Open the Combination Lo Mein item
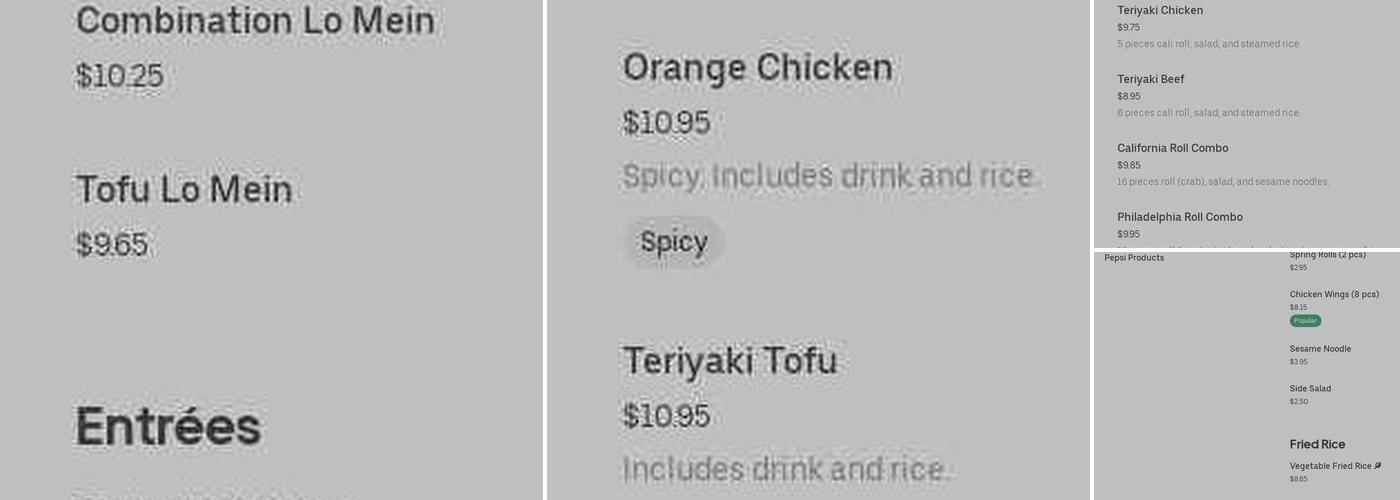 pyautogui.click(x=255, y=21)
